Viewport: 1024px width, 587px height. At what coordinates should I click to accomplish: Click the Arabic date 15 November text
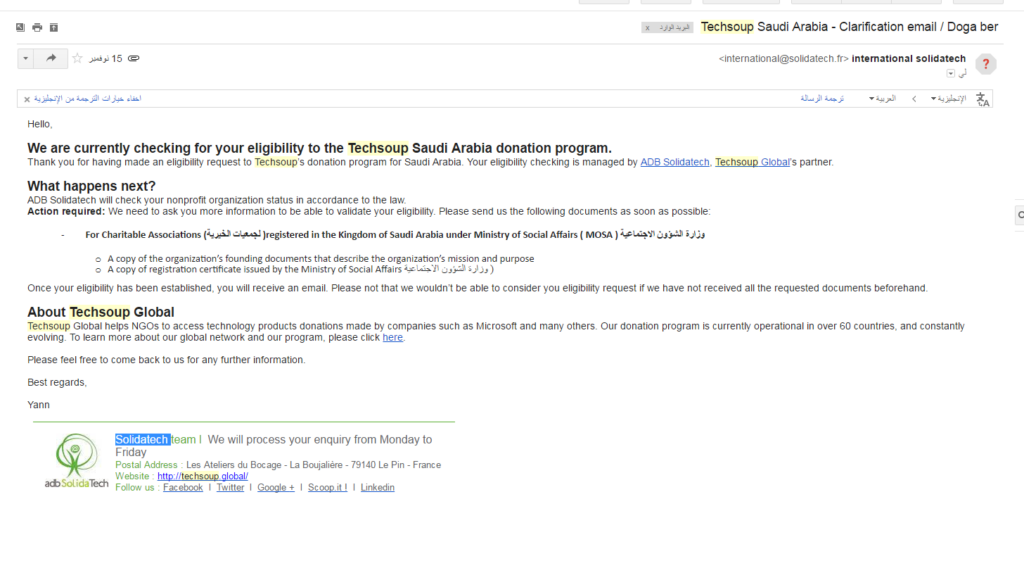pyautogui.click(x=105, y=59)
